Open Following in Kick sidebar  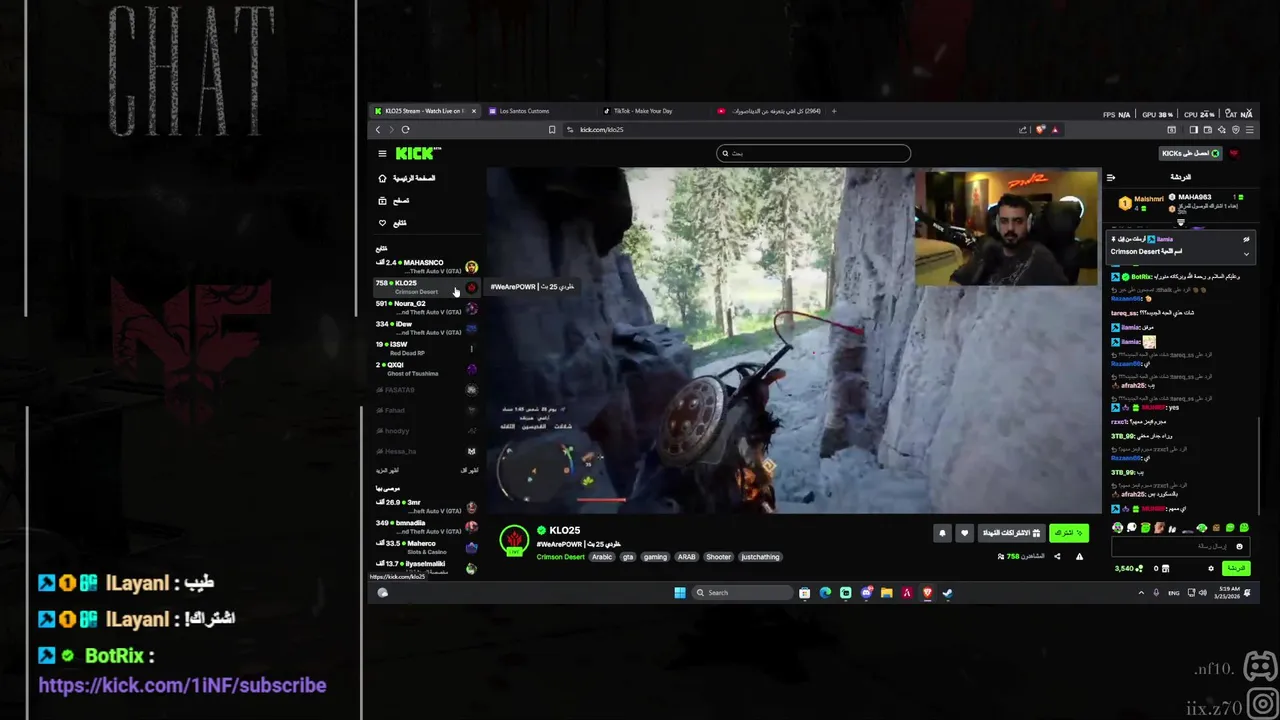click(x=392, y=223)
